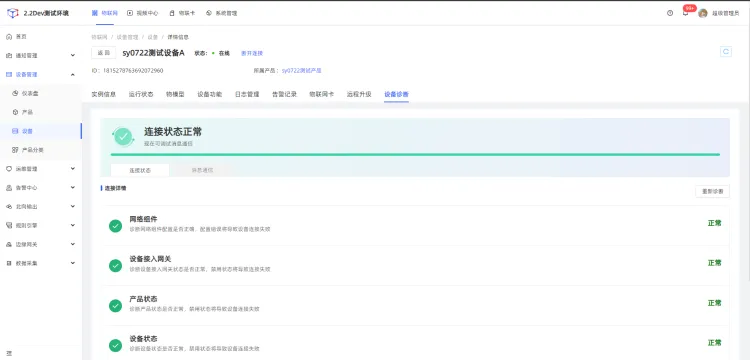Viewport: 750px width, 360px height.
Task: Click the user avatar picture
Action: click(703, 13)
